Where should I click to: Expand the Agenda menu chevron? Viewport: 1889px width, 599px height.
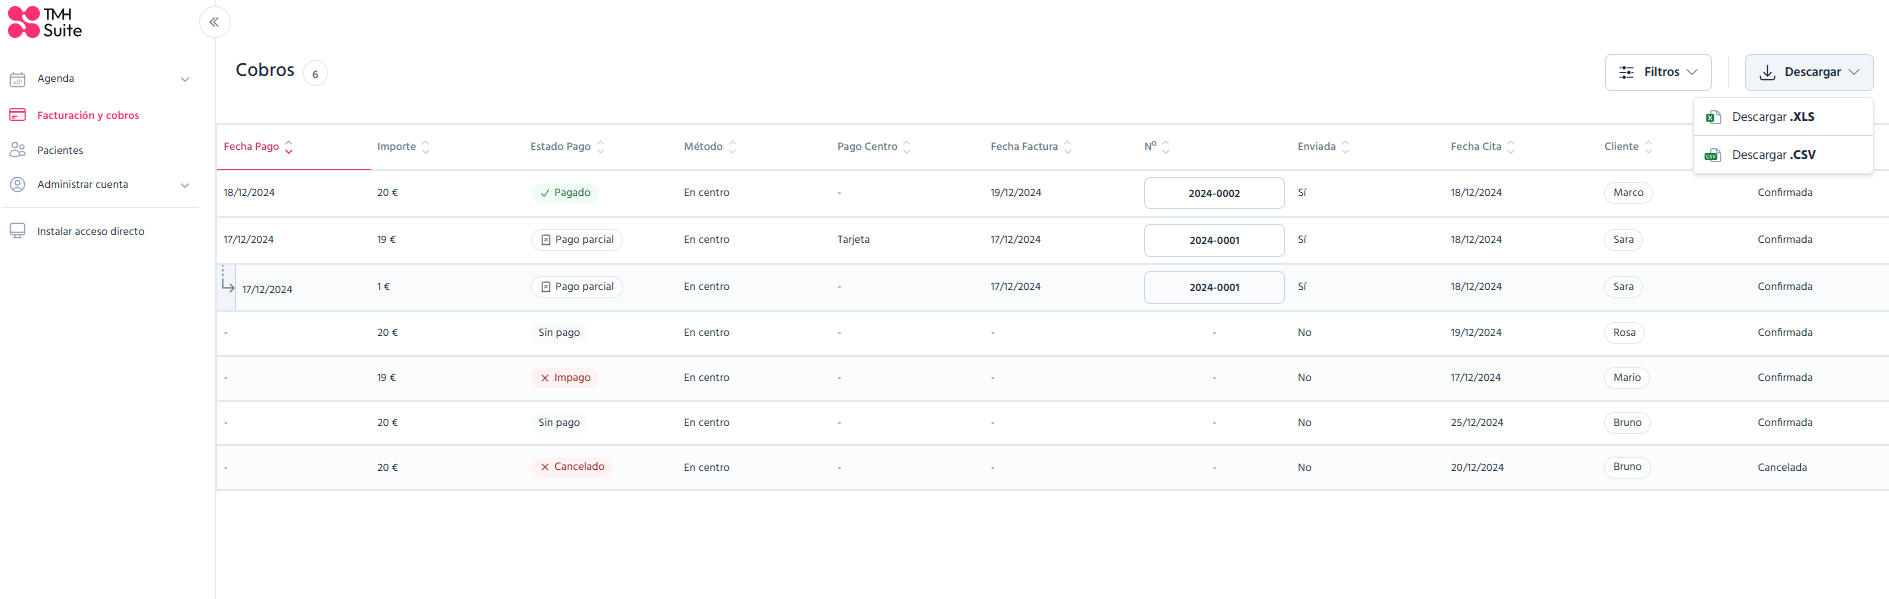tap(185, 79)
